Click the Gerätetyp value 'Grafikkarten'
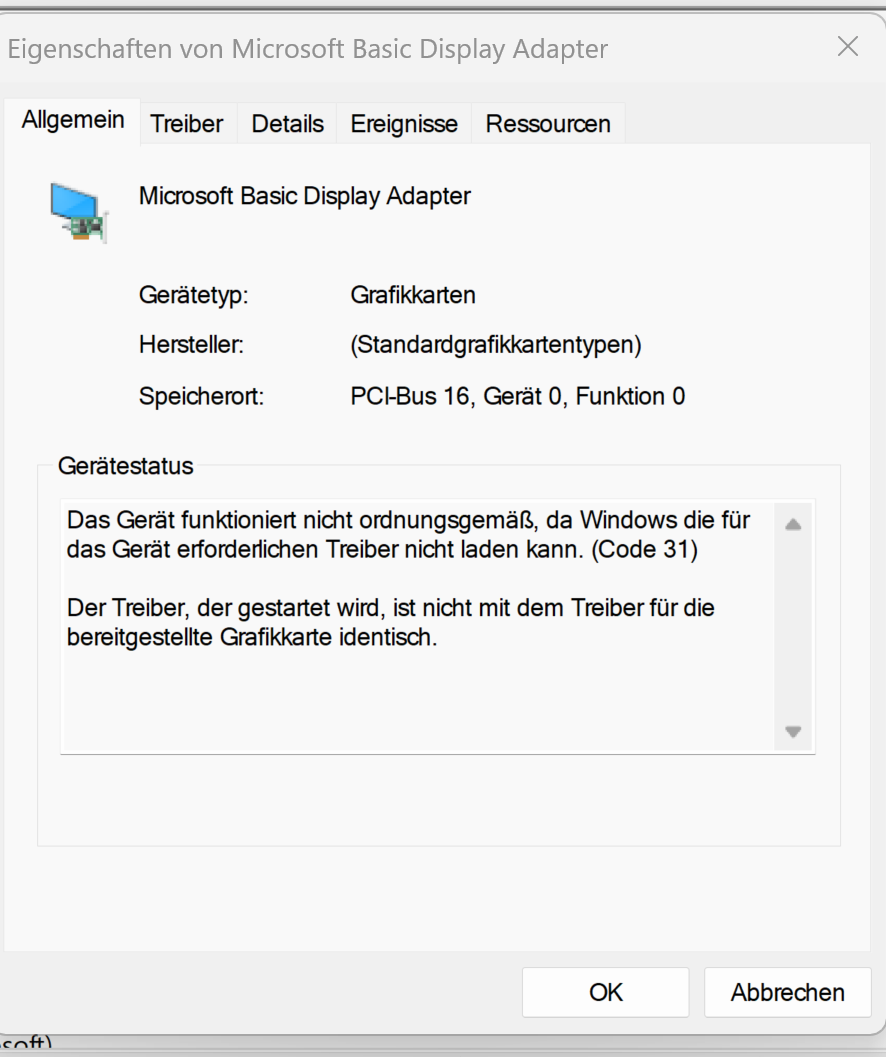The height and width of the screenshot is (1057, 886). tap(413, 295)
